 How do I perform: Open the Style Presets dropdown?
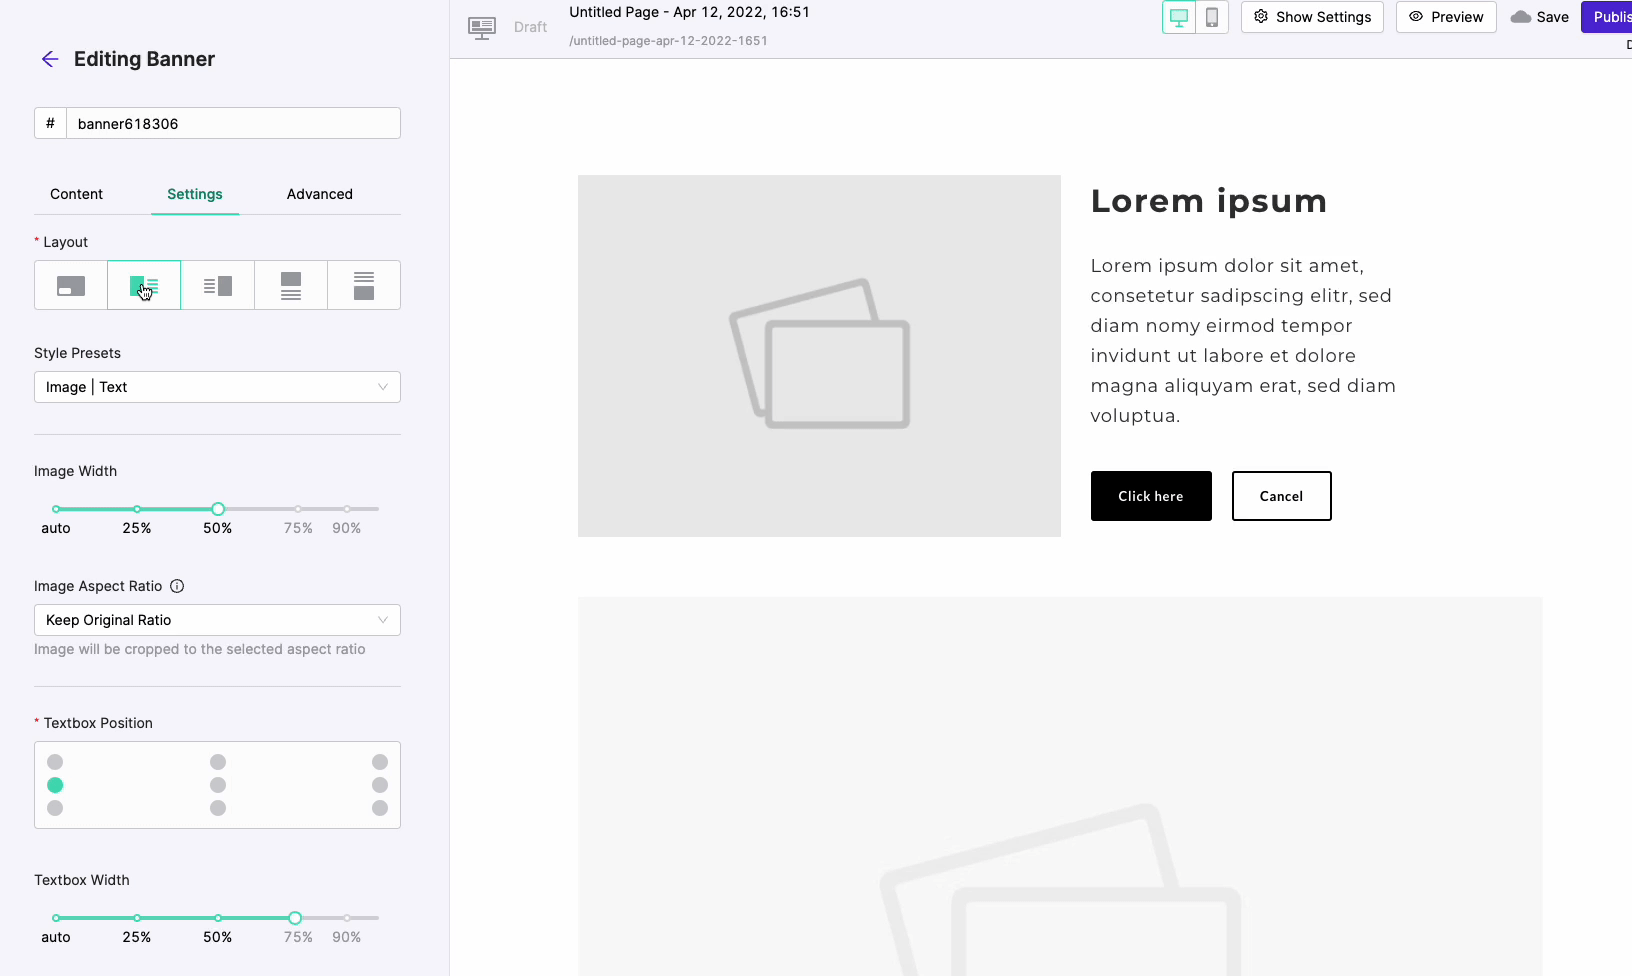click(217, 387)
